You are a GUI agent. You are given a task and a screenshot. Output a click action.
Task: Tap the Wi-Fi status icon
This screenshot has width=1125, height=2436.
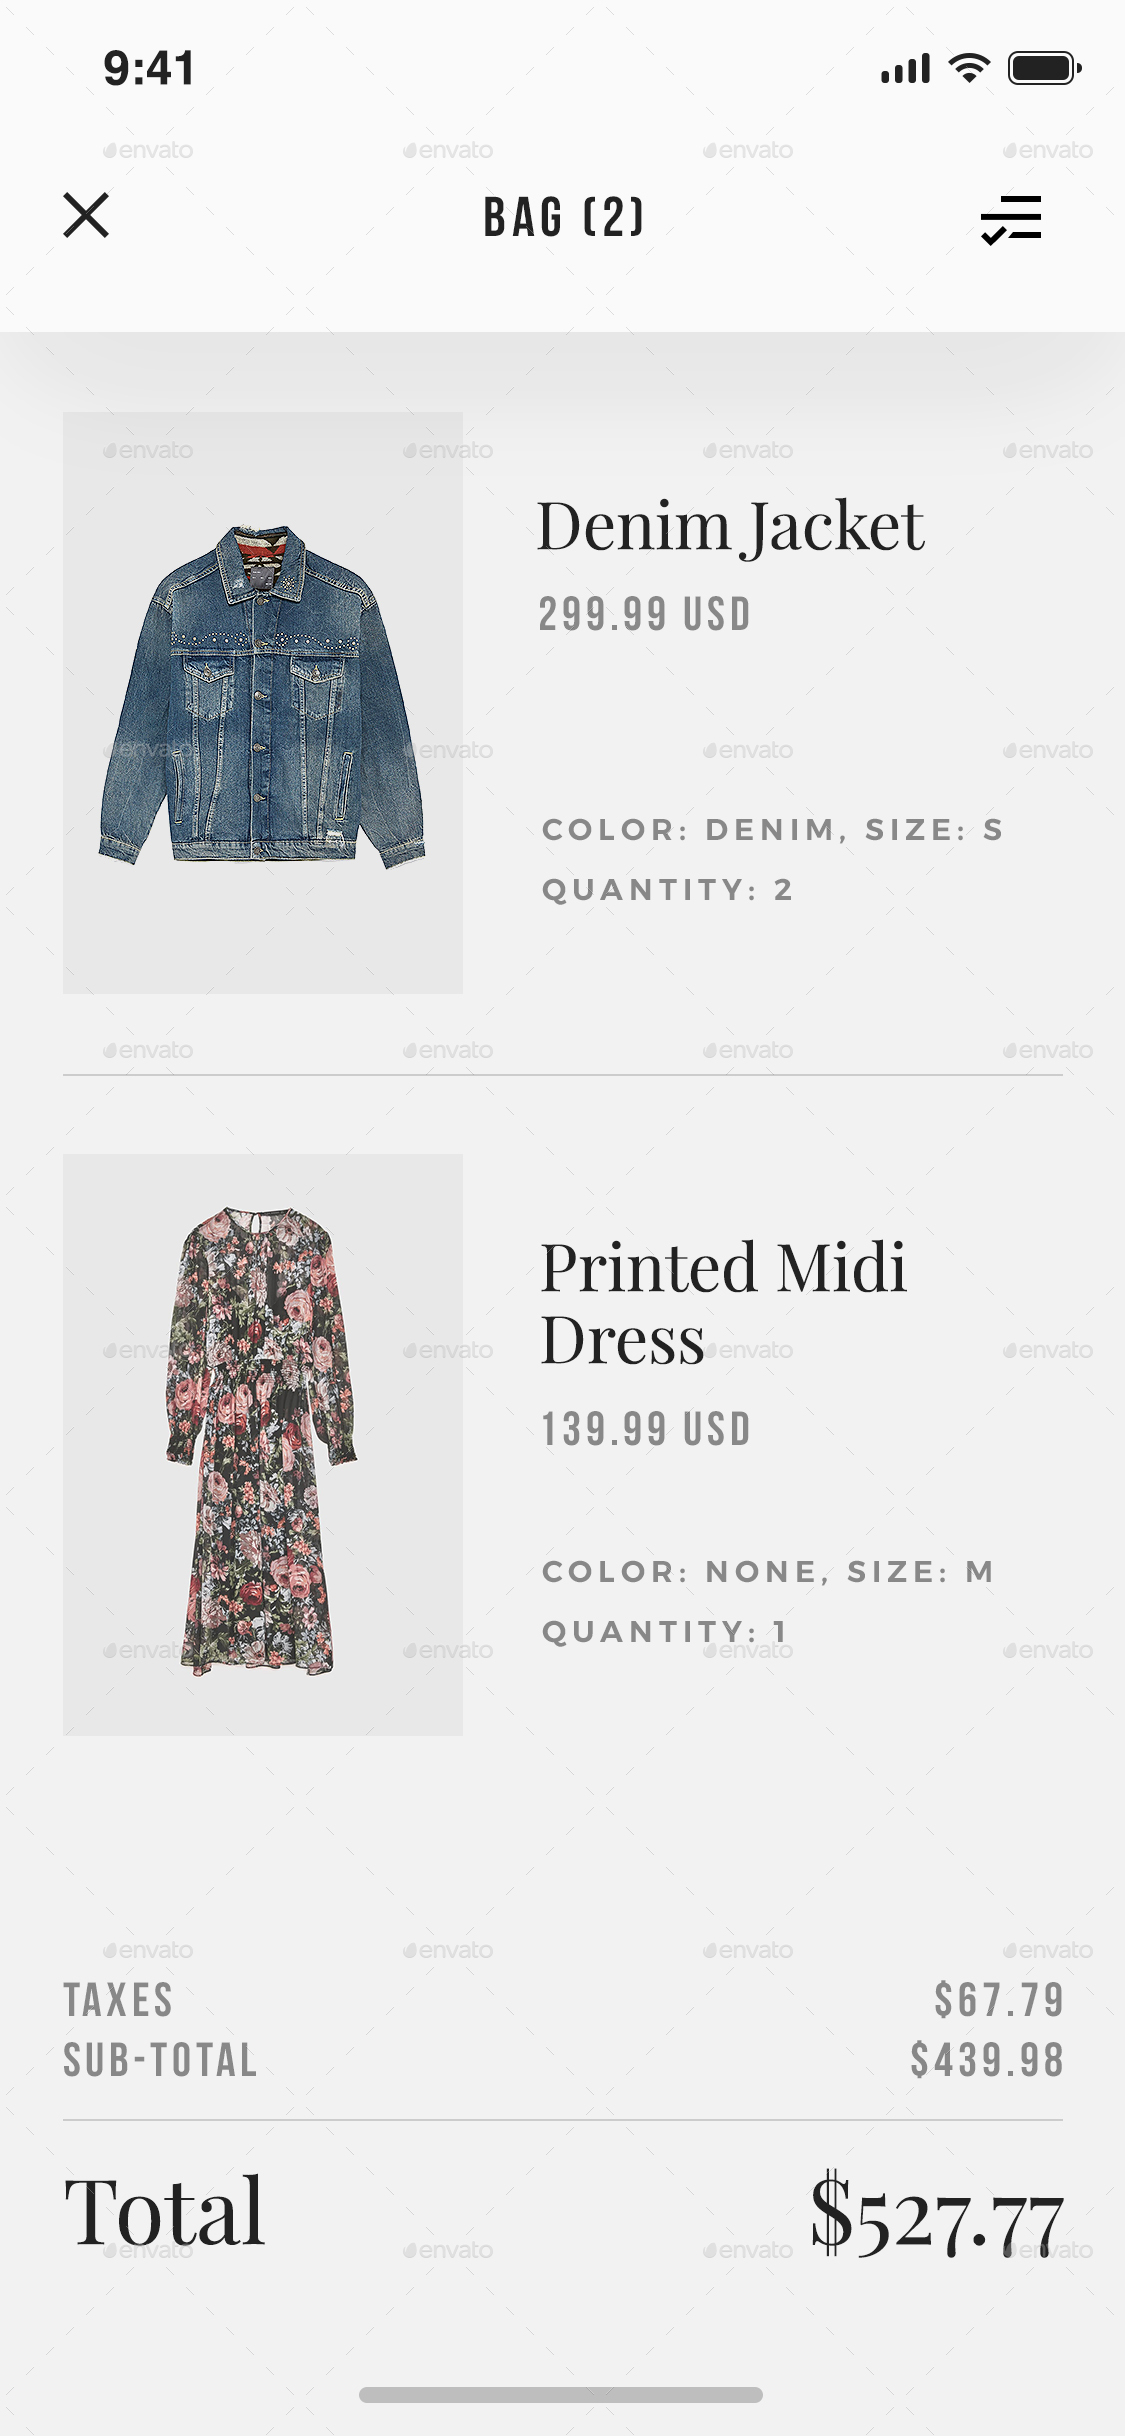968,68
